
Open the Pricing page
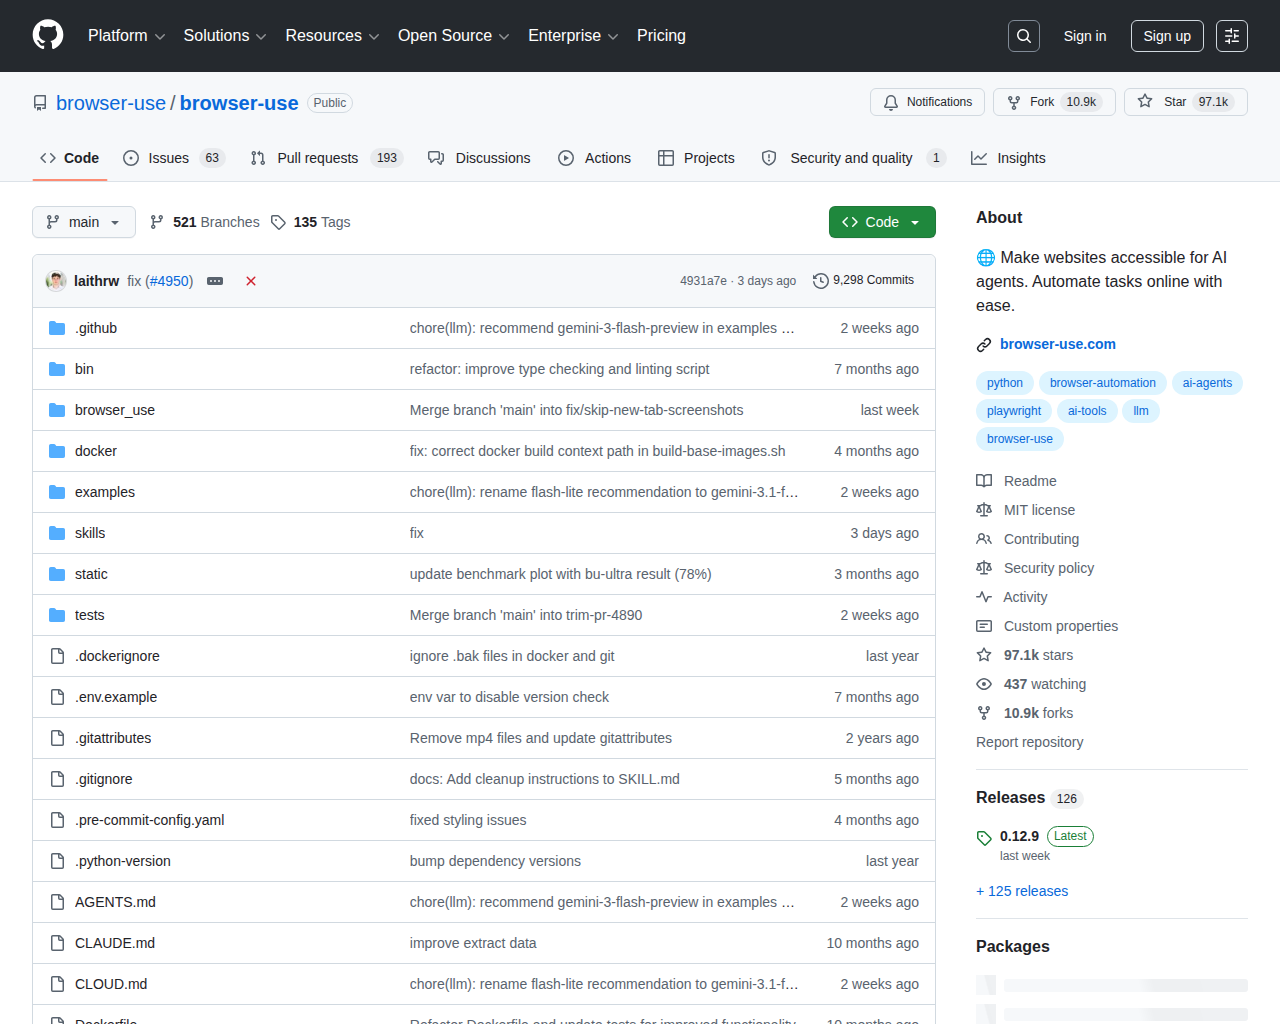pyautogui.click(x=661, y=36)
